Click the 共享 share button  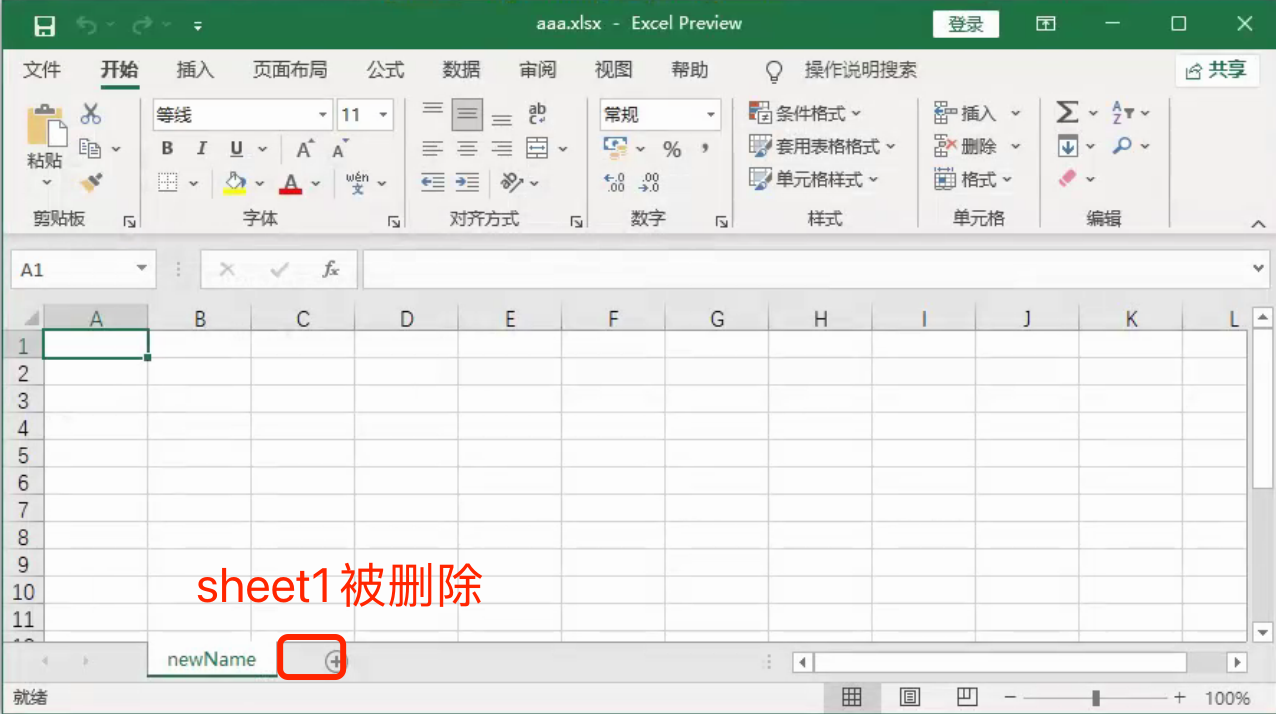click(1216, 70)
